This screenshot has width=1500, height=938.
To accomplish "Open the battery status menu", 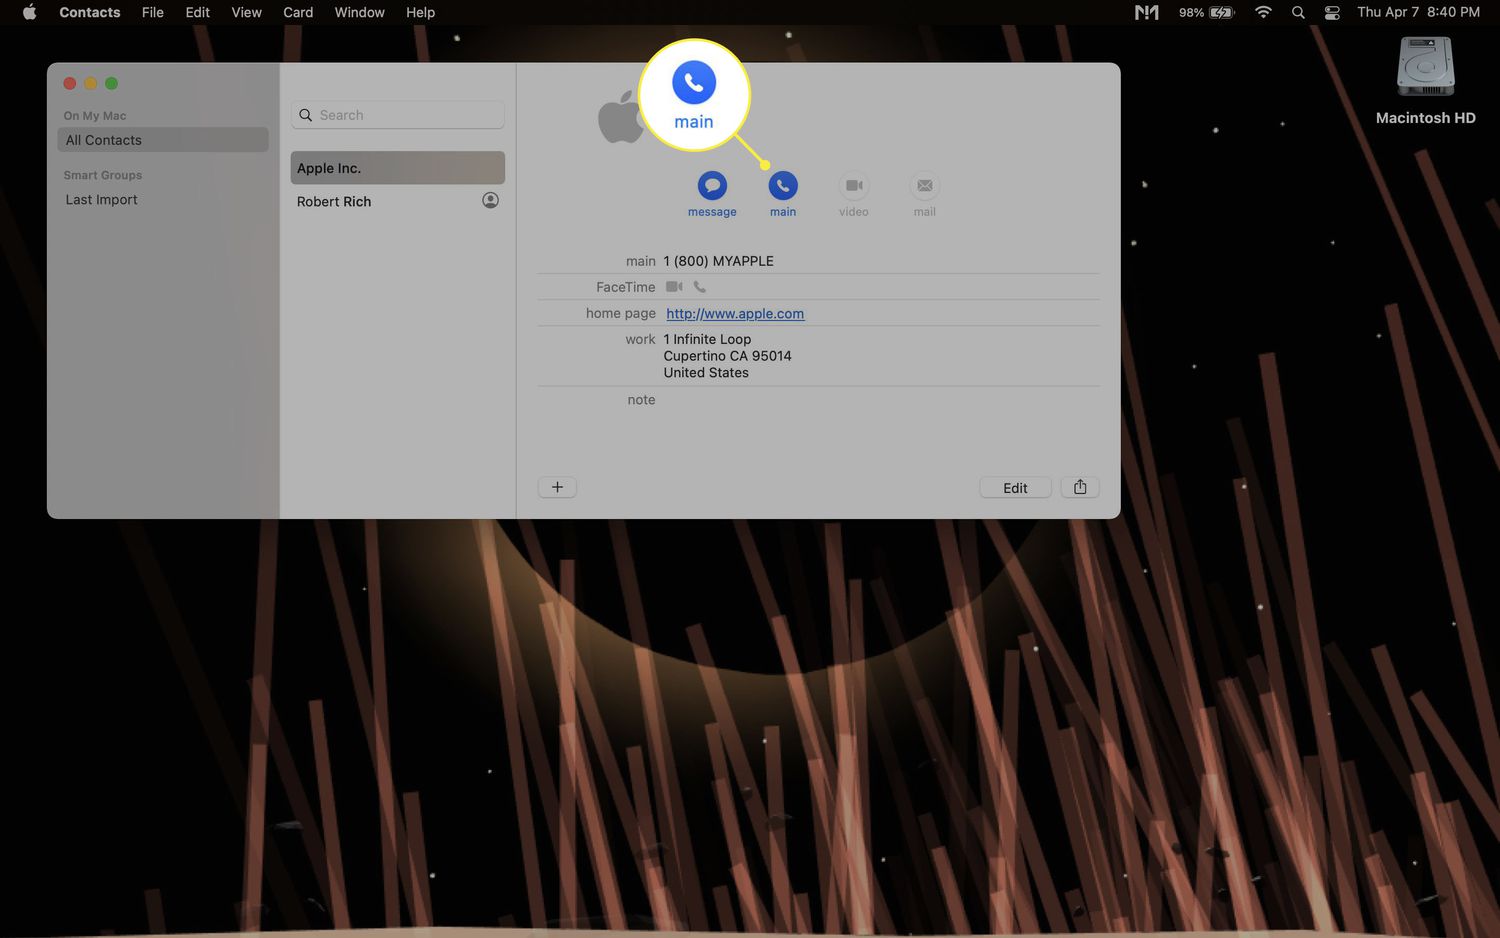I will (1207, 12).
